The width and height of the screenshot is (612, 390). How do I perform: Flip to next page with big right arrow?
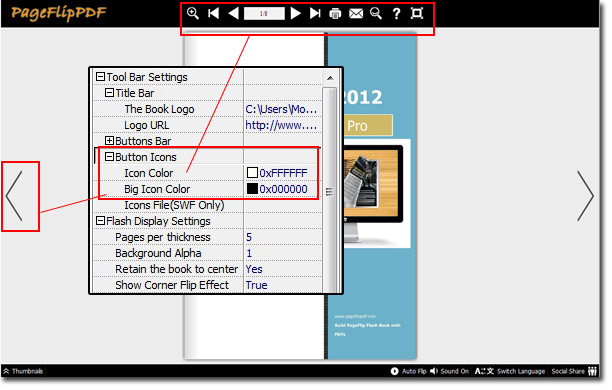(587, 196)
